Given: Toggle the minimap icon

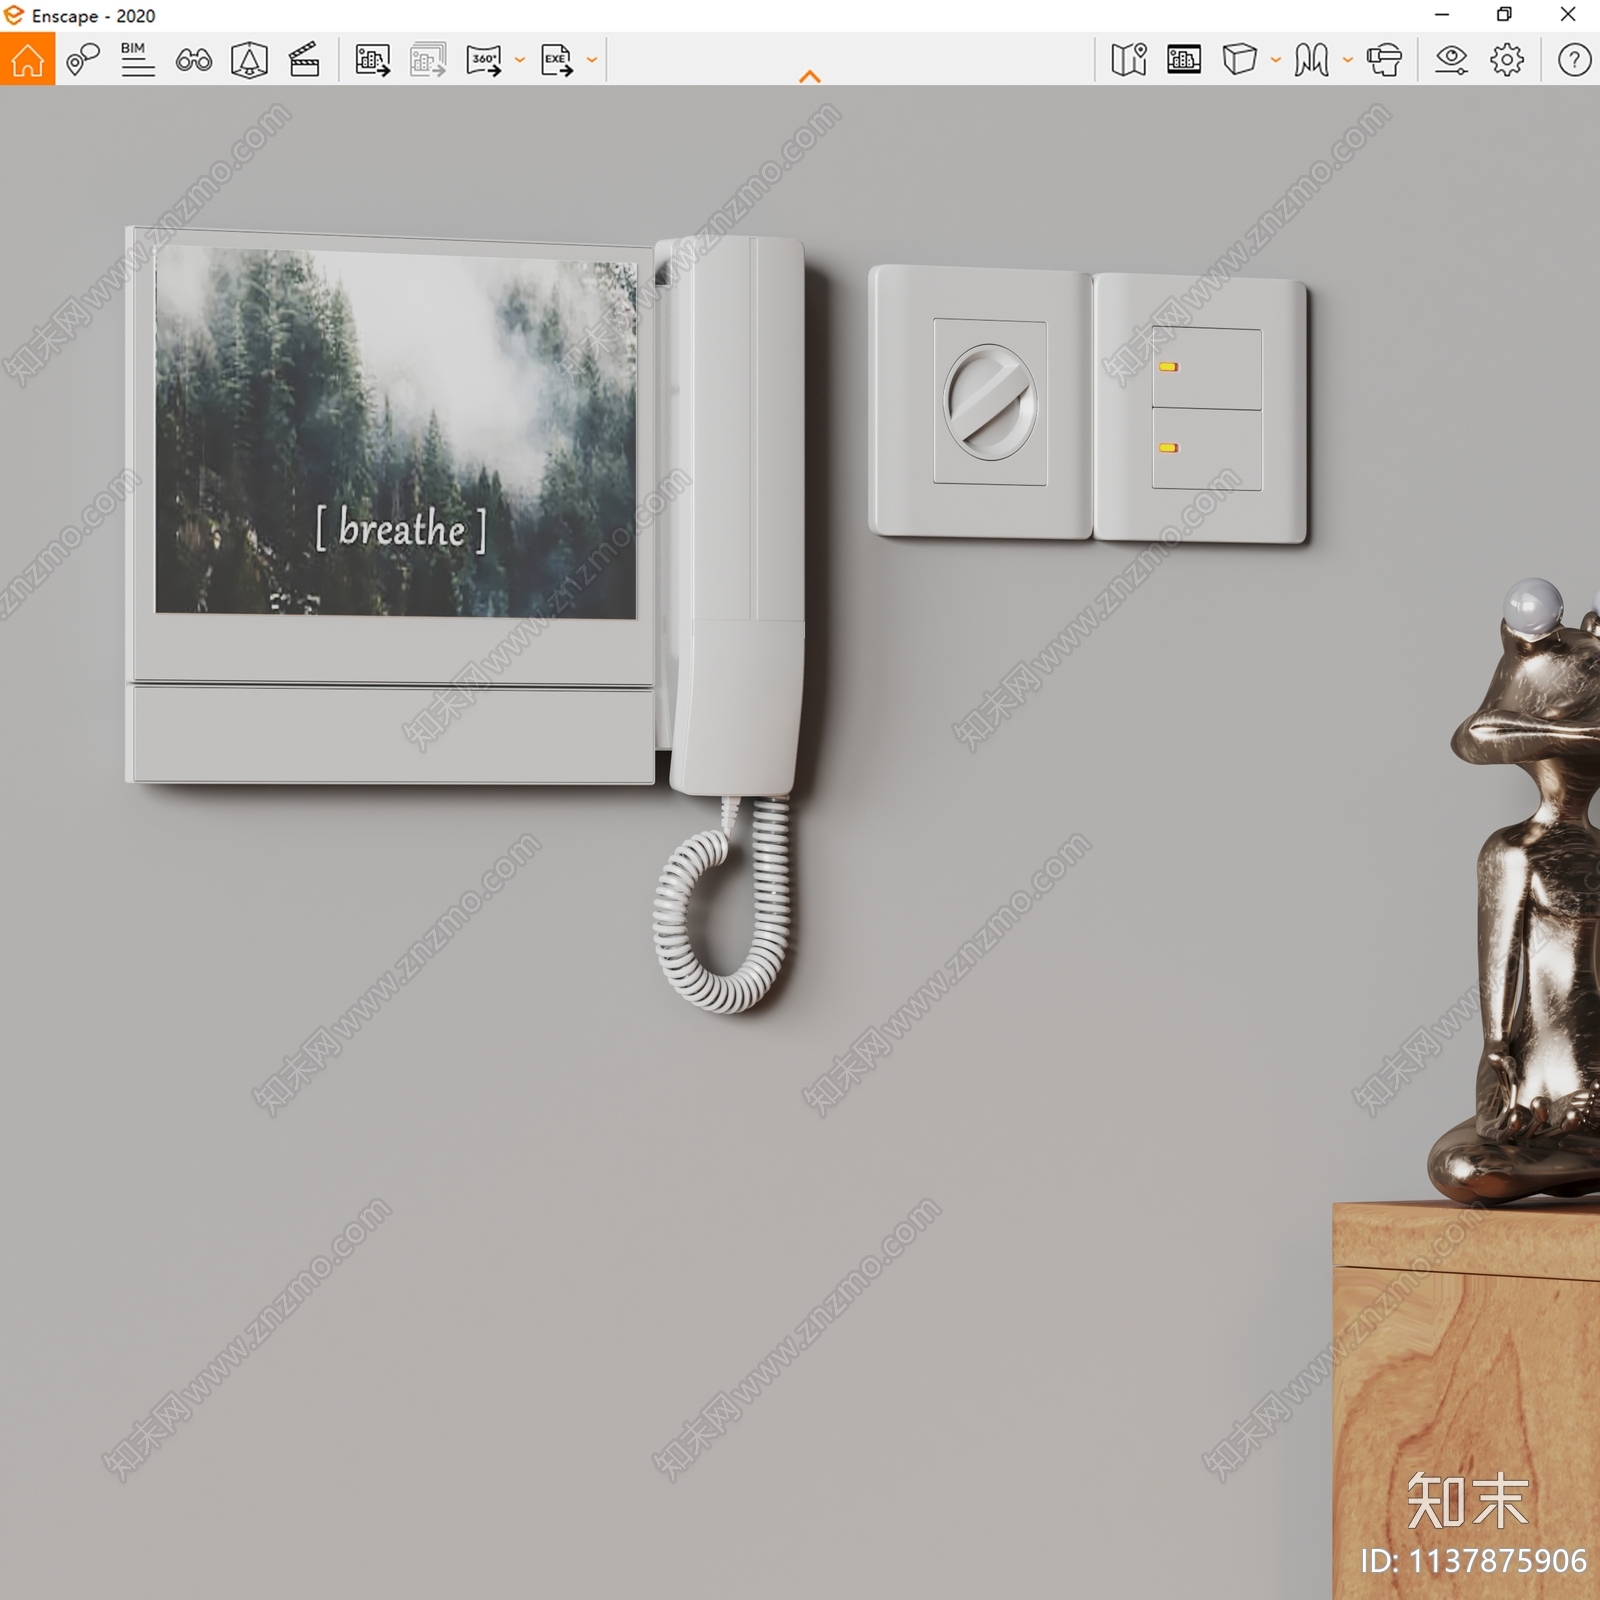Looking at the screenshot, I should coord(1129,60).
